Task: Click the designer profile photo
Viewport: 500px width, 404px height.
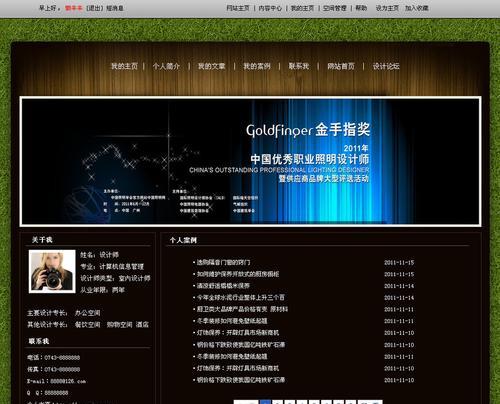Action: pyautogui.click(x=52, y=271)
